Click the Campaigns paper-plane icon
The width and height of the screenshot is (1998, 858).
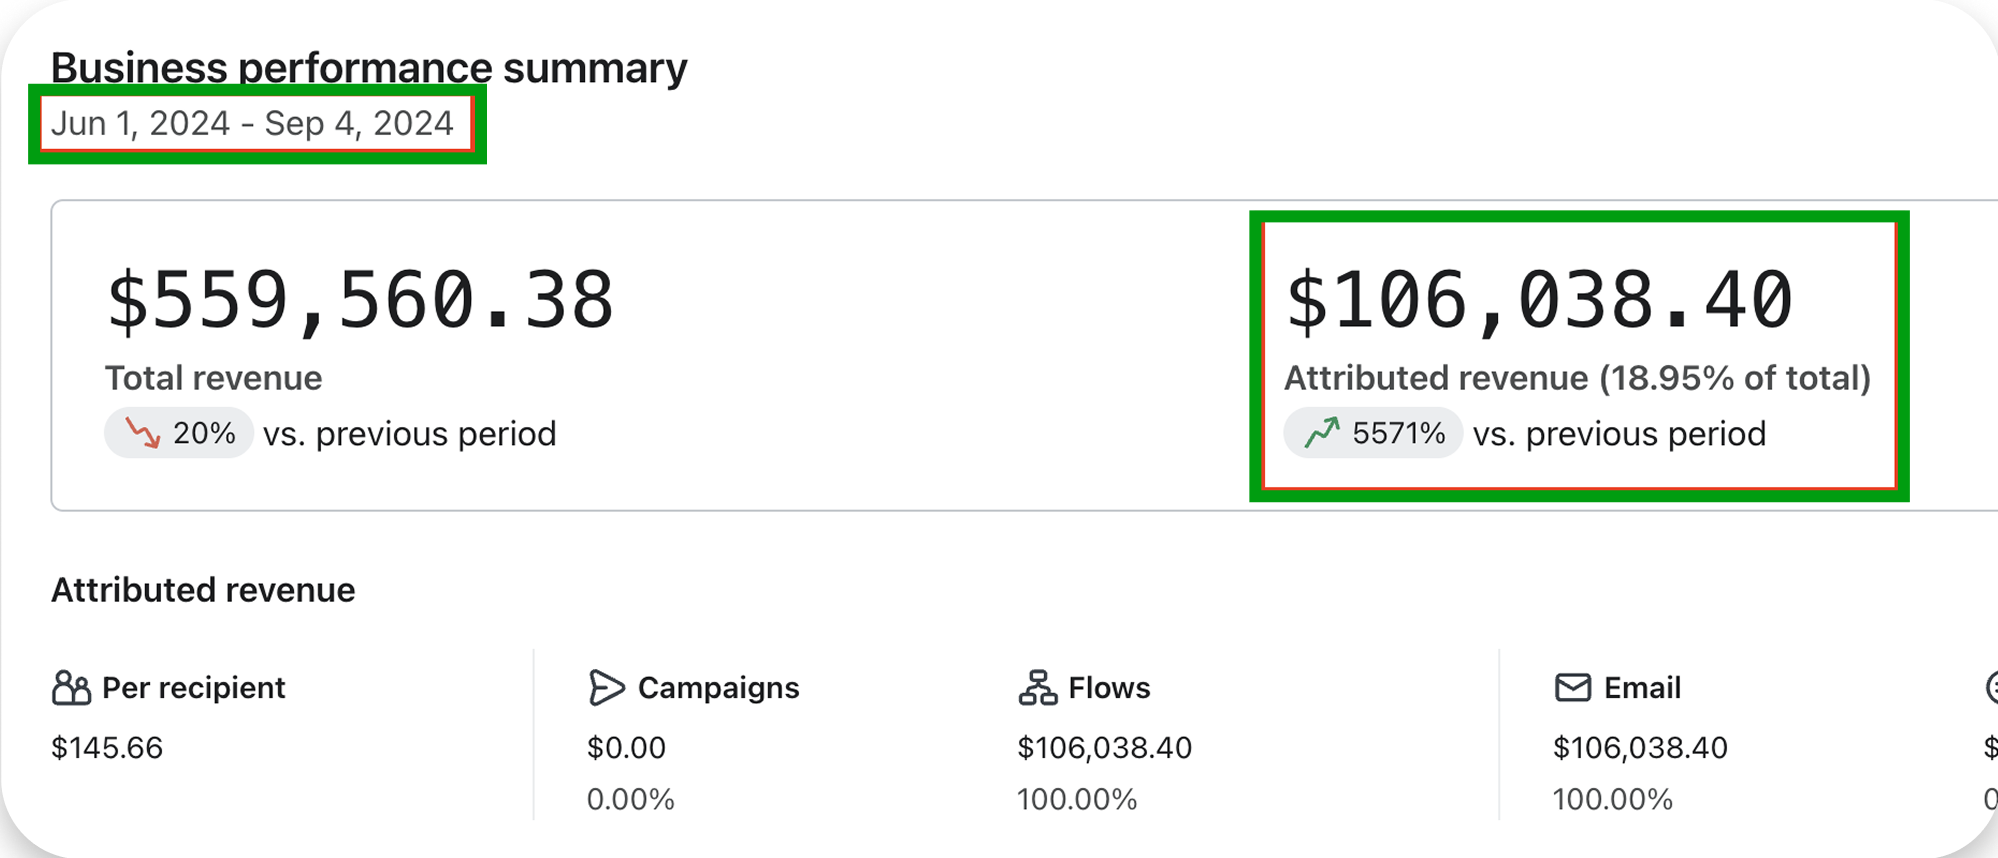coord(606,688)
